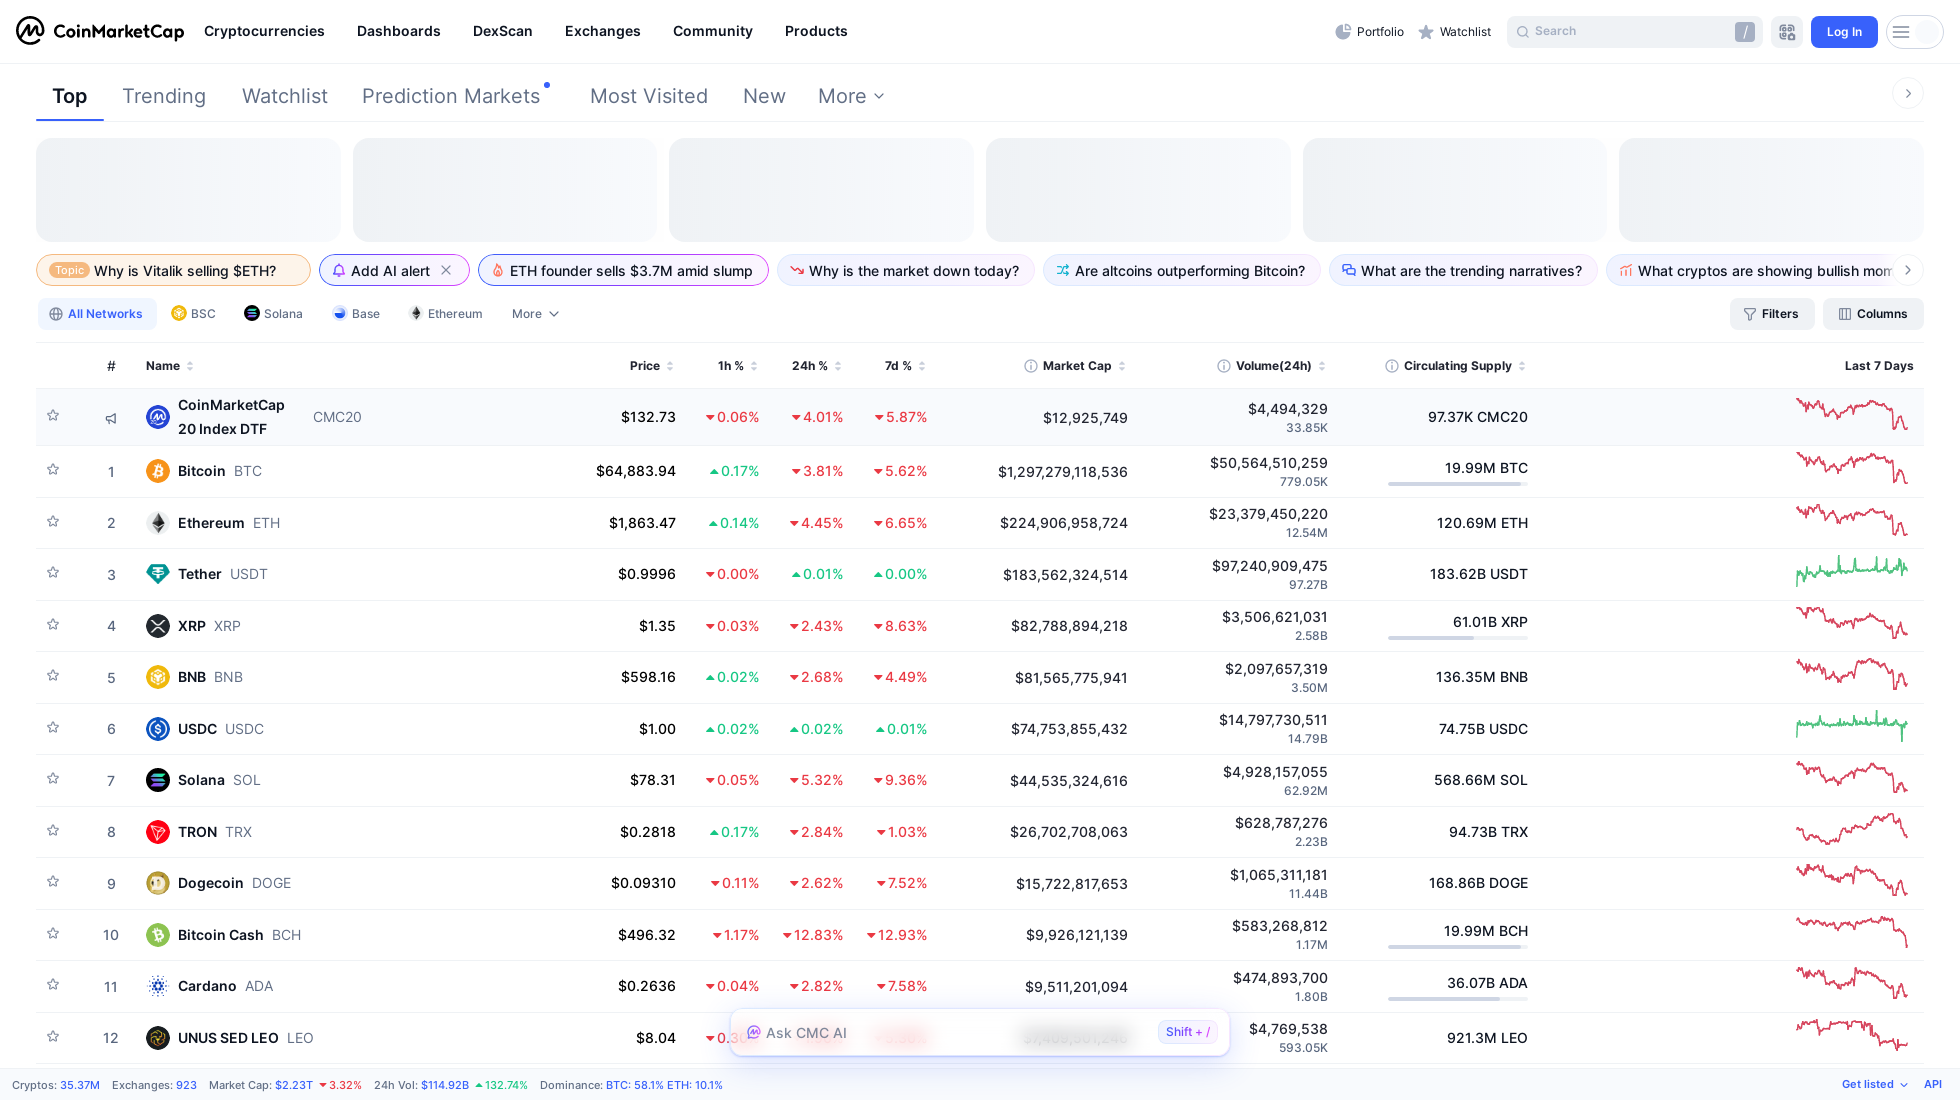
Task: Open the Filters panel
Action: pyautogui.click(x=1772, y=313)
